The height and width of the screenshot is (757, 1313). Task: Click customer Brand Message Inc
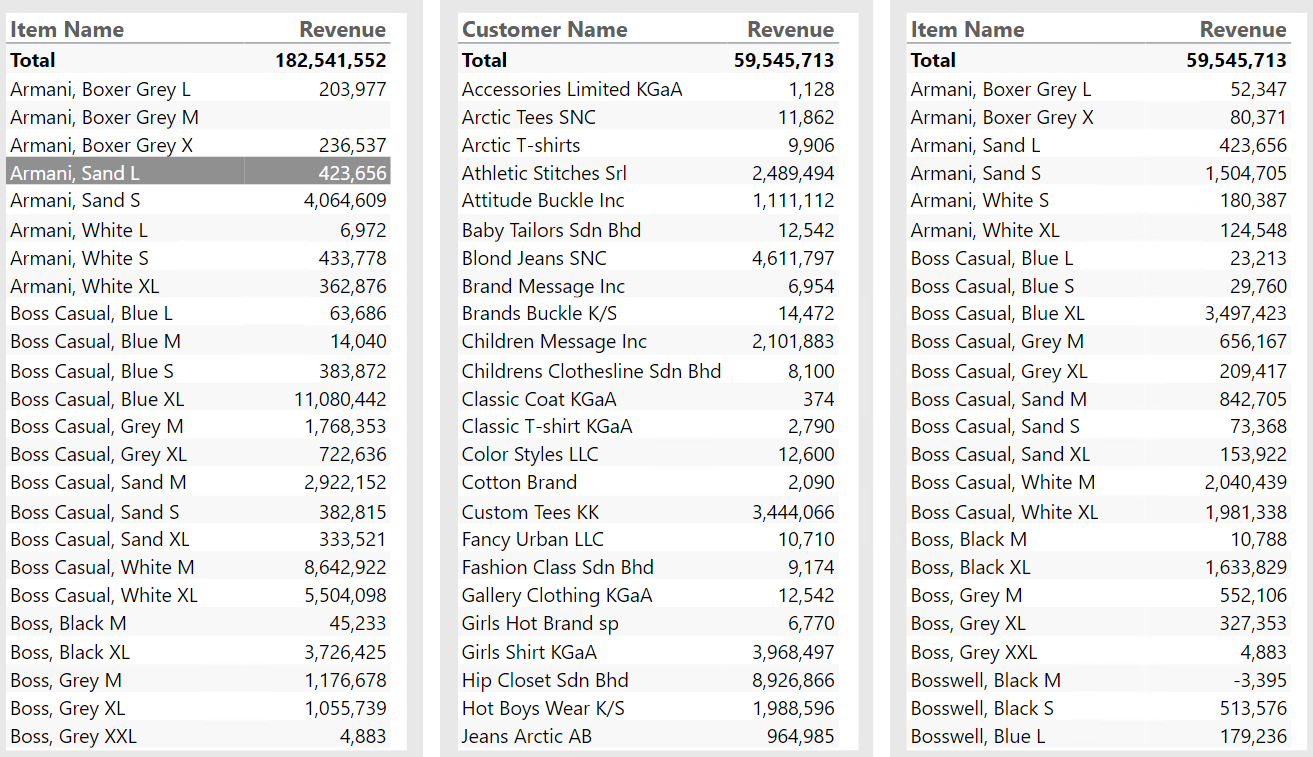tap(543, 286)
